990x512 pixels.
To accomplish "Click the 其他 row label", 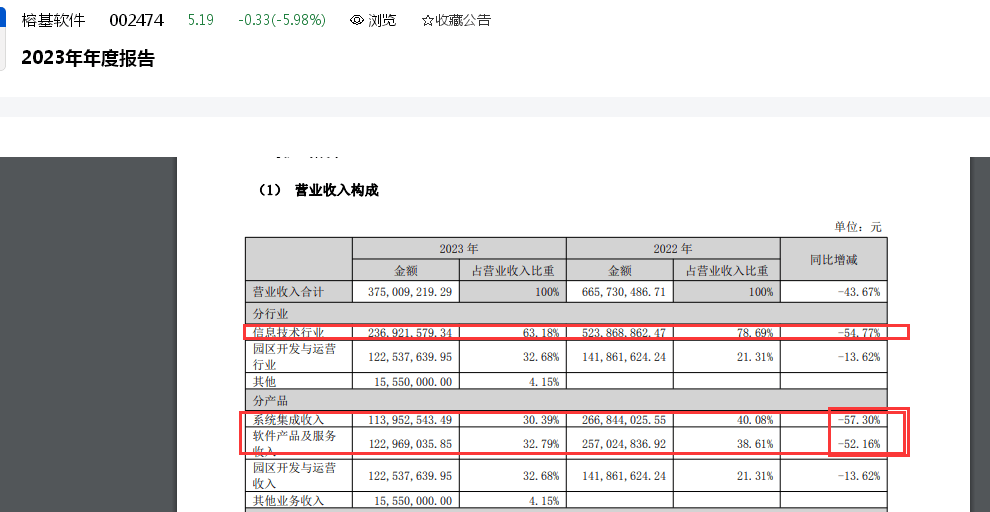I will (265, 382).
